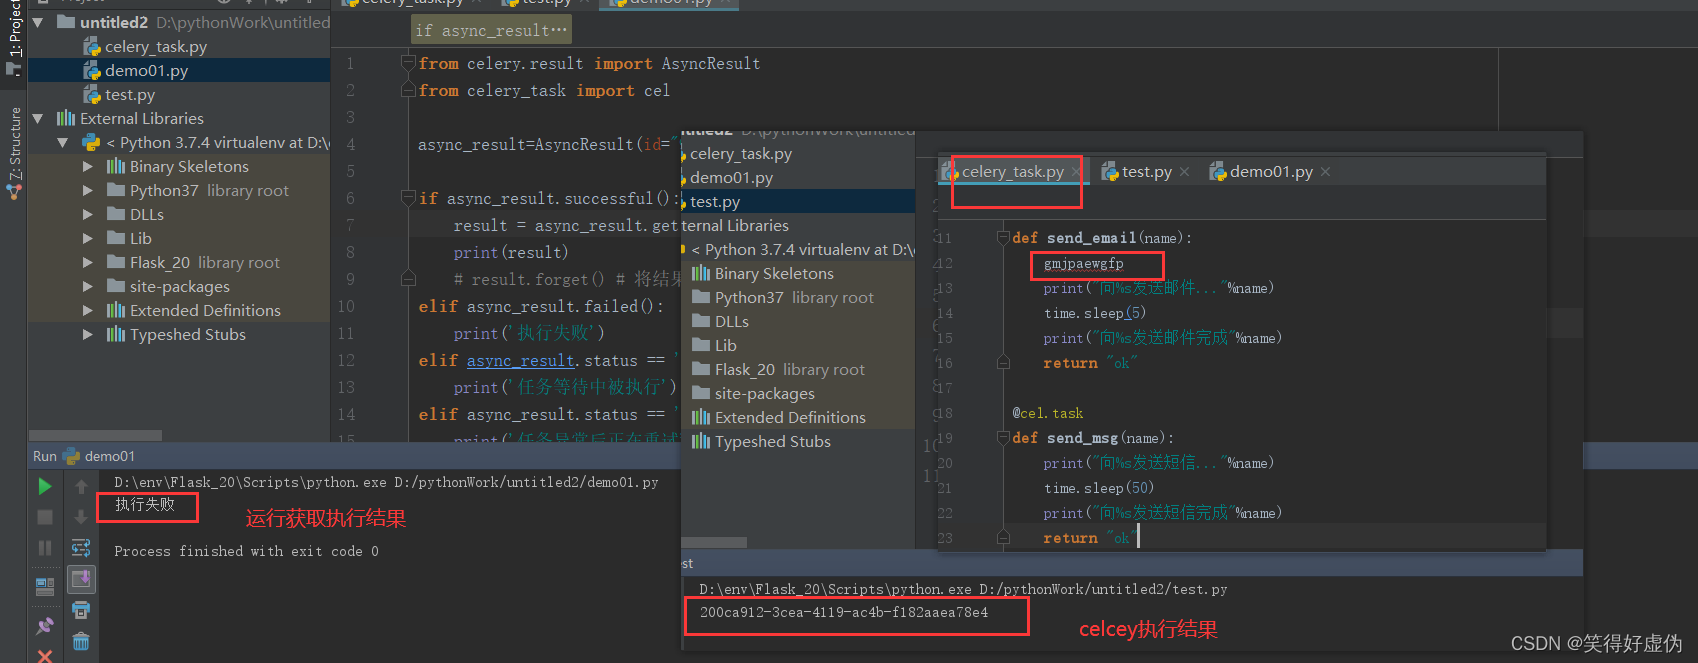
Task: Expand site-packages in back window tree
Action: pos(88,286)
